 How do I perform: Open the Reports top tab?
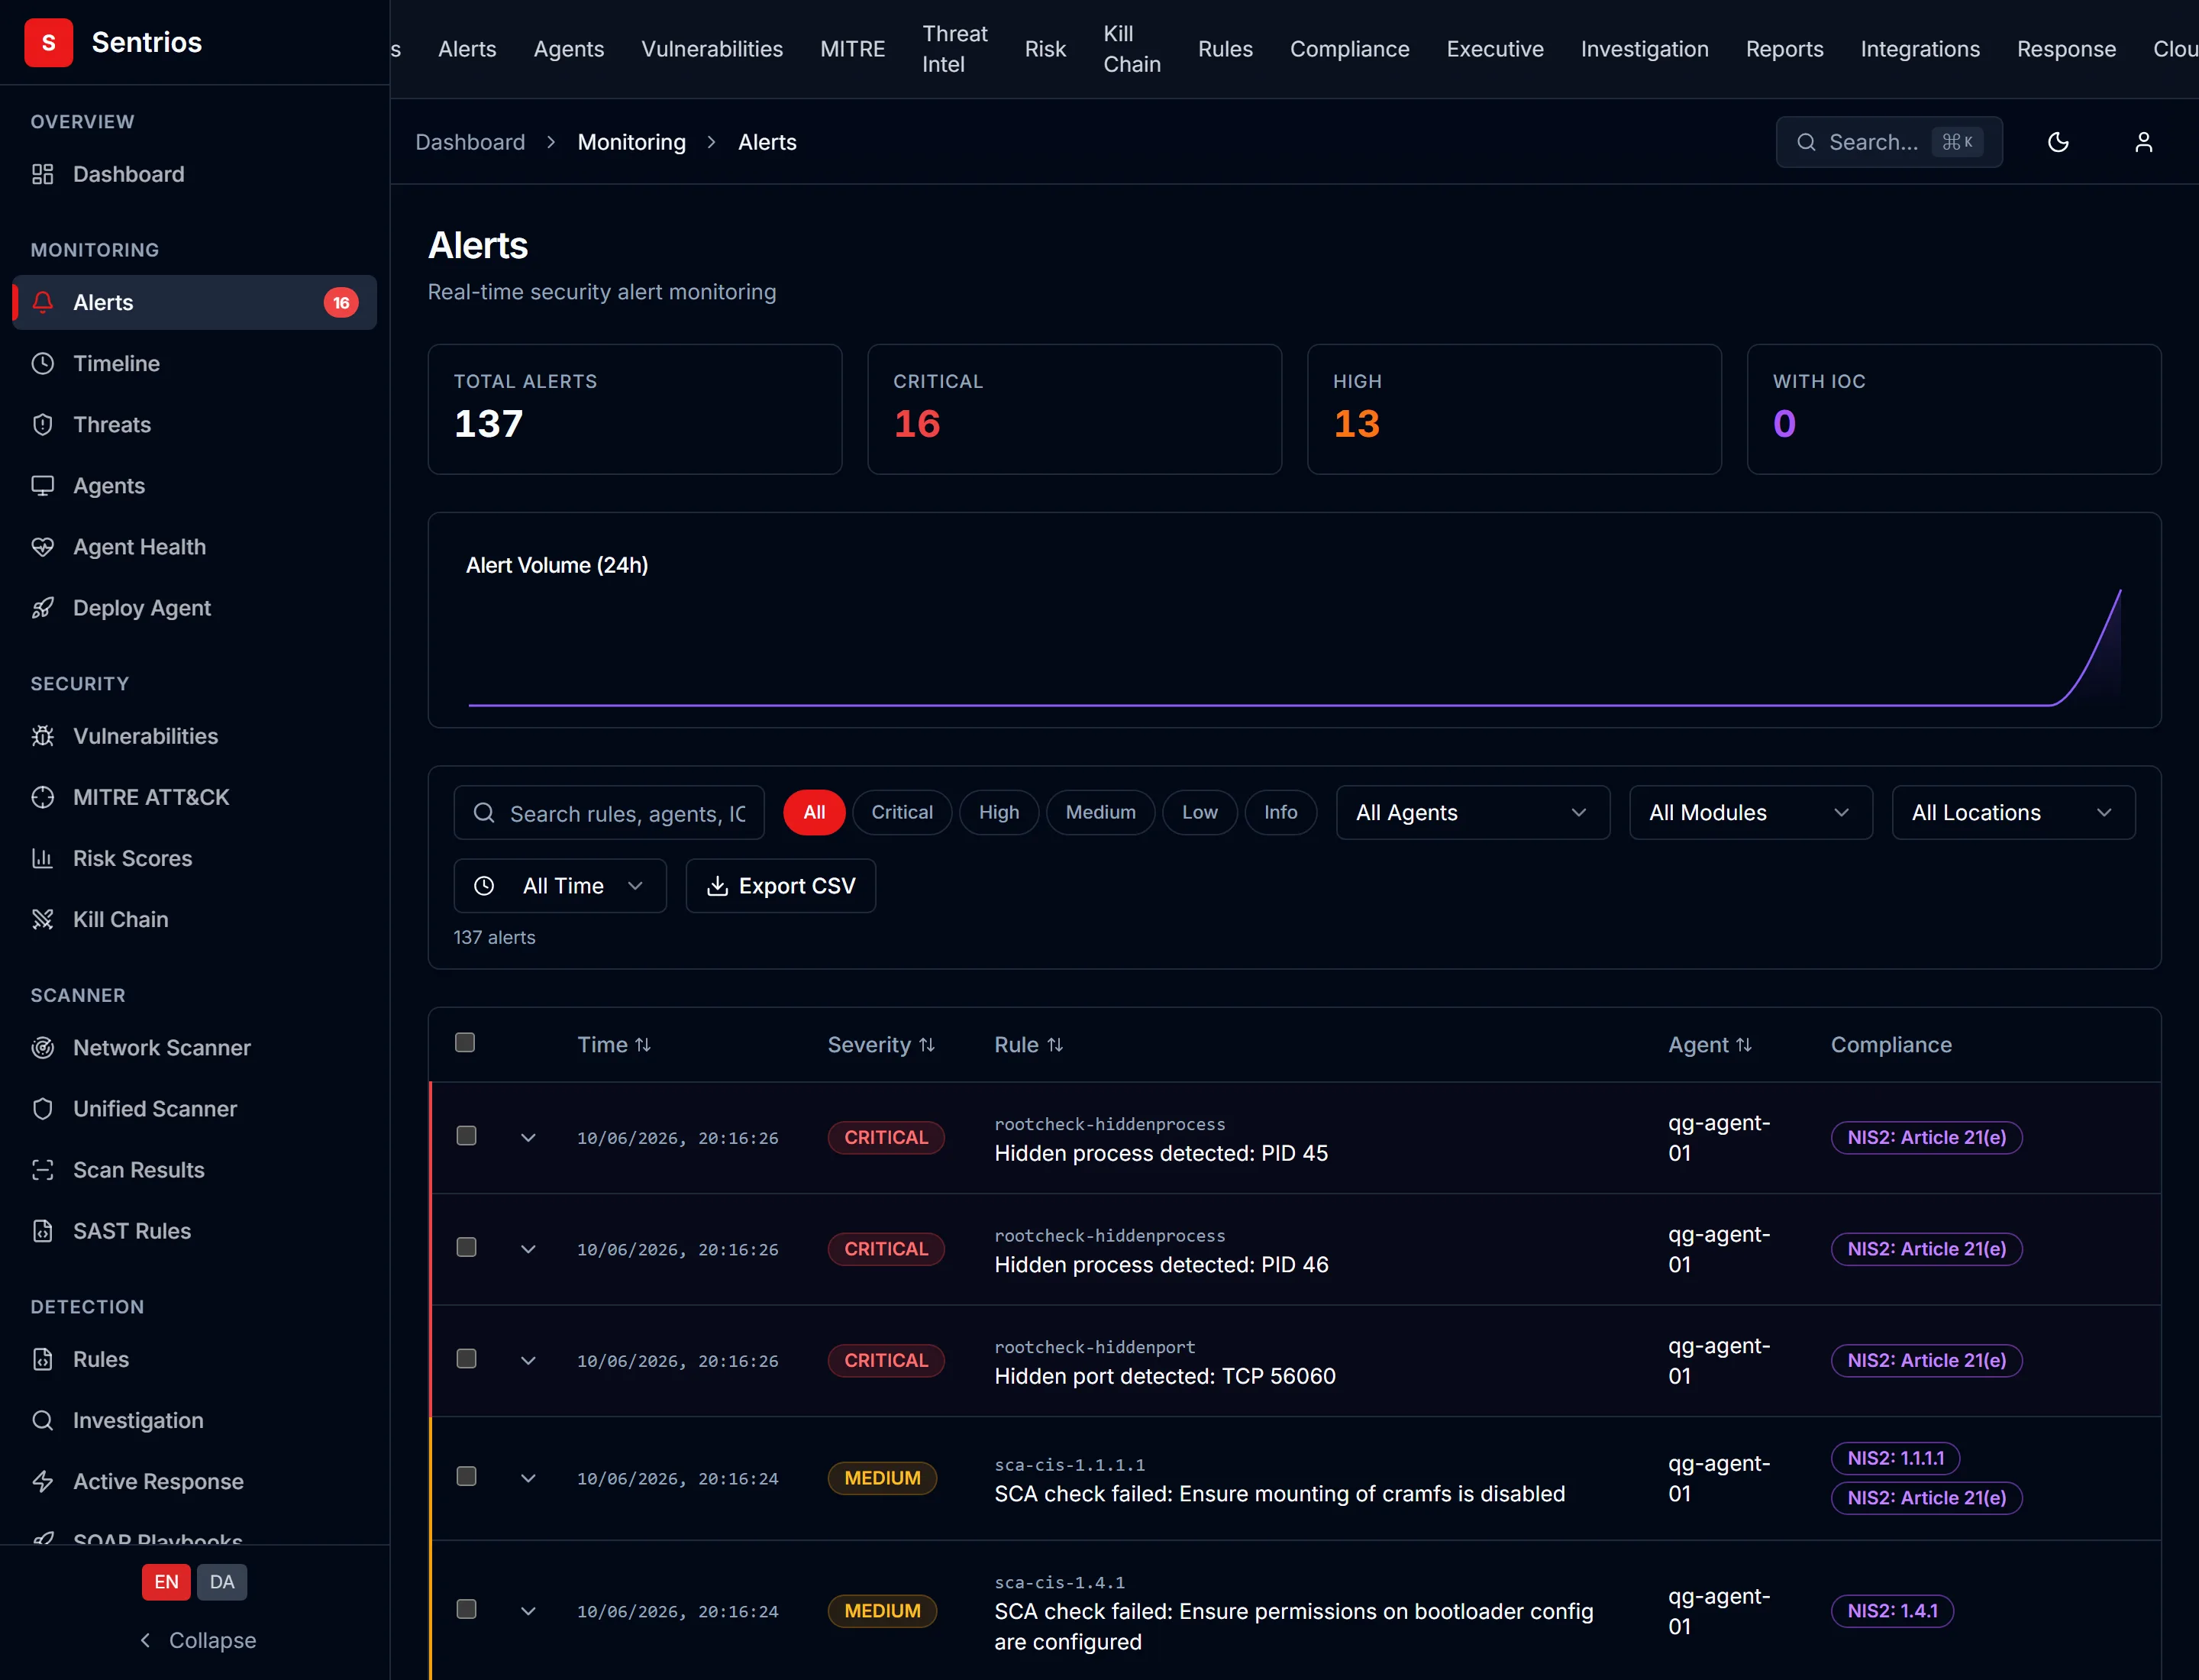[x=1784, y=49]
